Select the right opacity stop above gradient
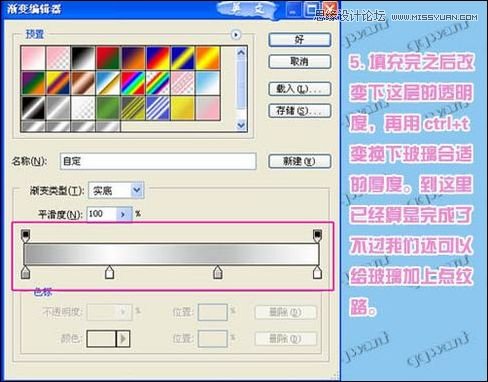 (317, 235)
